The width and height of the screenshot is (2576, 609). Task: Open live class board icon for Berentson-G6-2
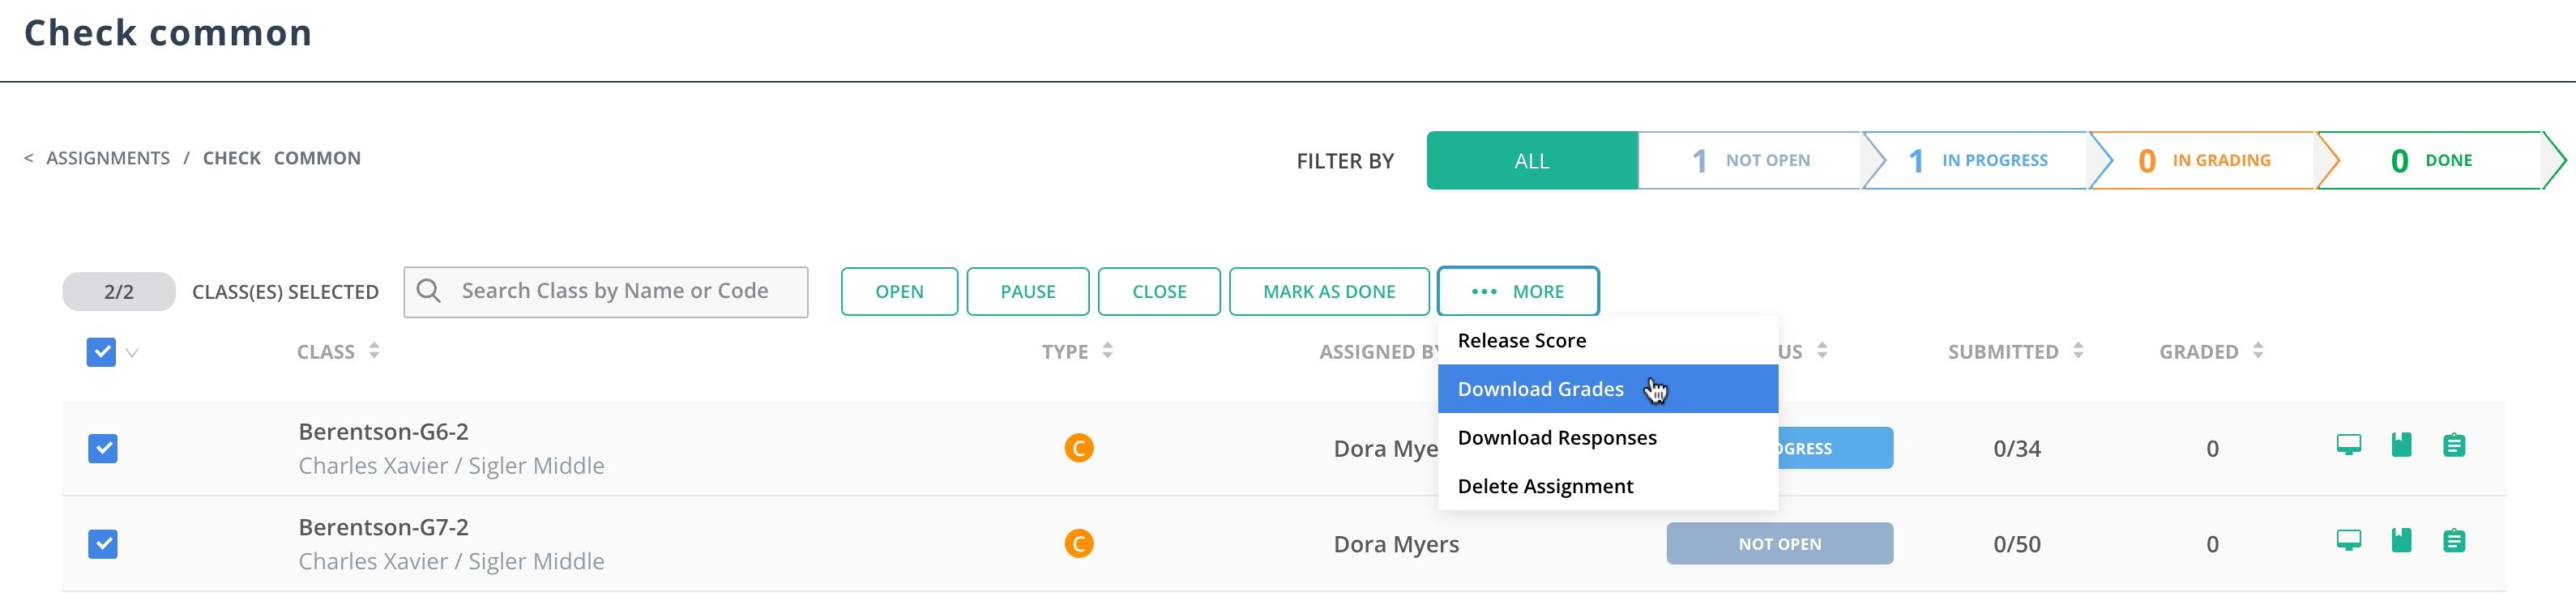pyautogui.click(x=2348, y=445)
